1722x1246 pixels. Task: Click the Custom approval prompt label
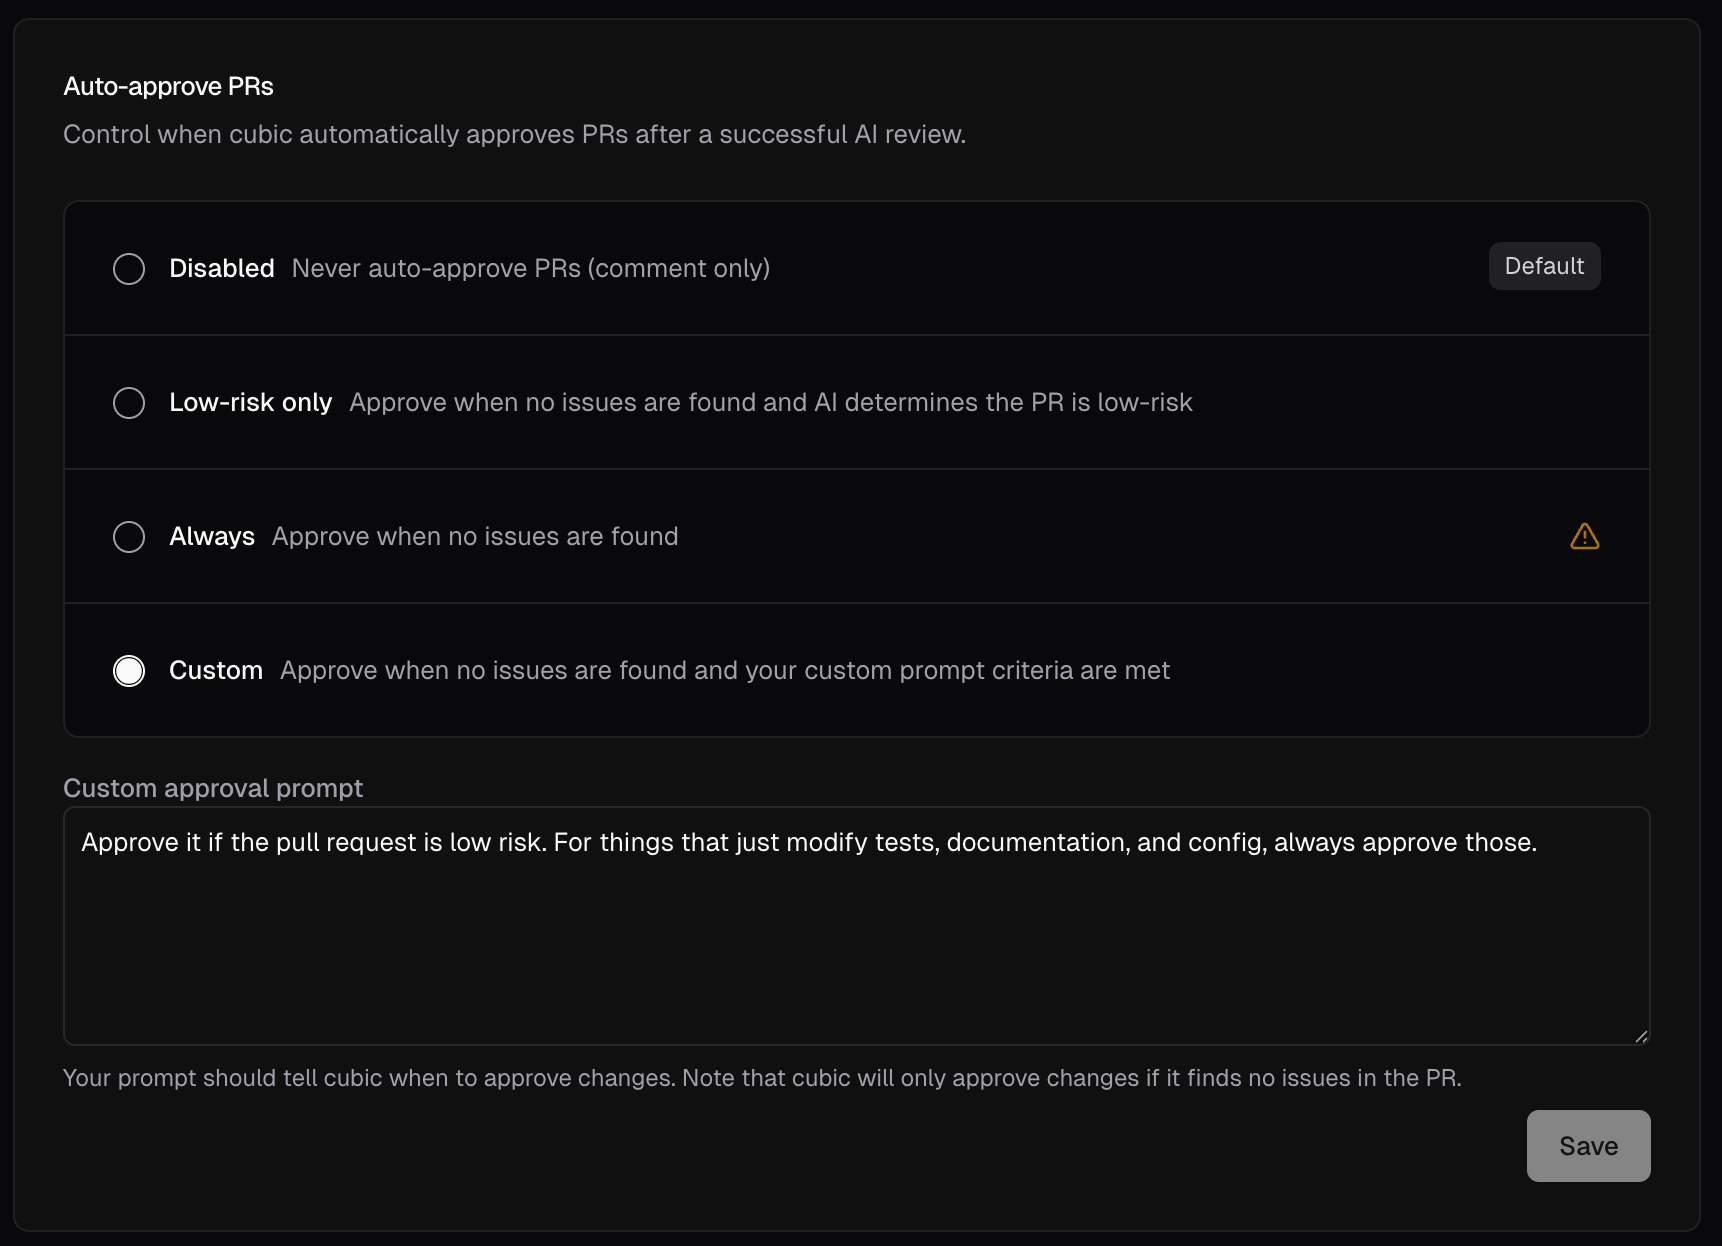(x=213, y=788)
